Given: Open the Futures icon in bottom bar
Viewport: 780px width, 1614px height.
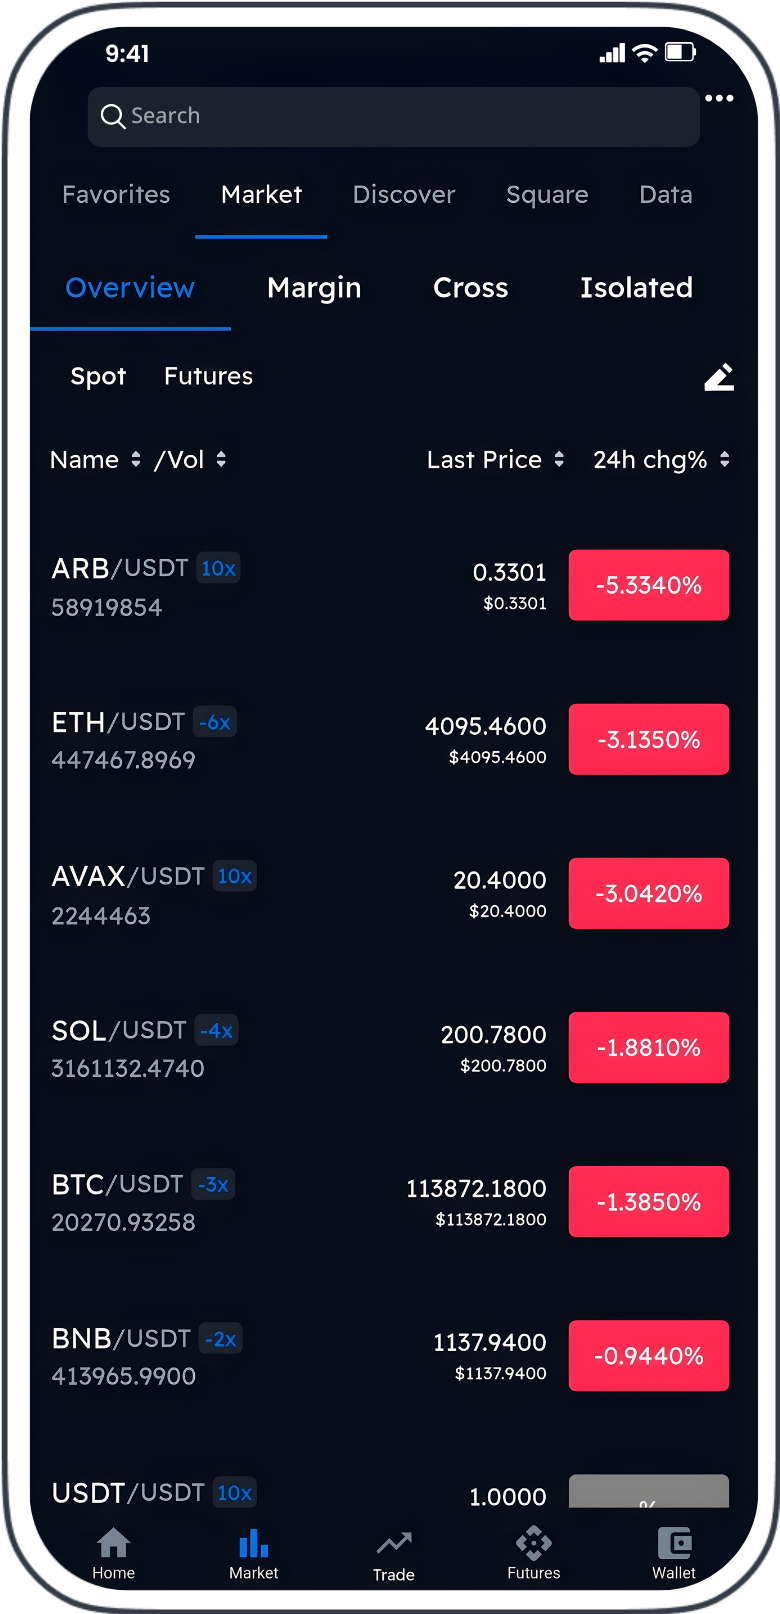Looking at the screenshot, I should pyautogui.click(x=533, y=1543).
